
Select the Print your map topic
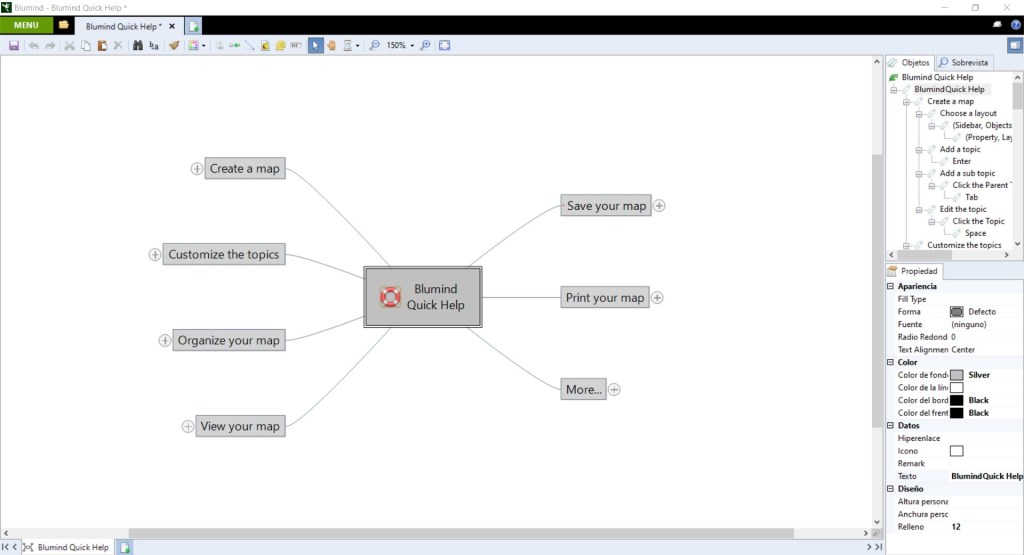click(604, 297)
